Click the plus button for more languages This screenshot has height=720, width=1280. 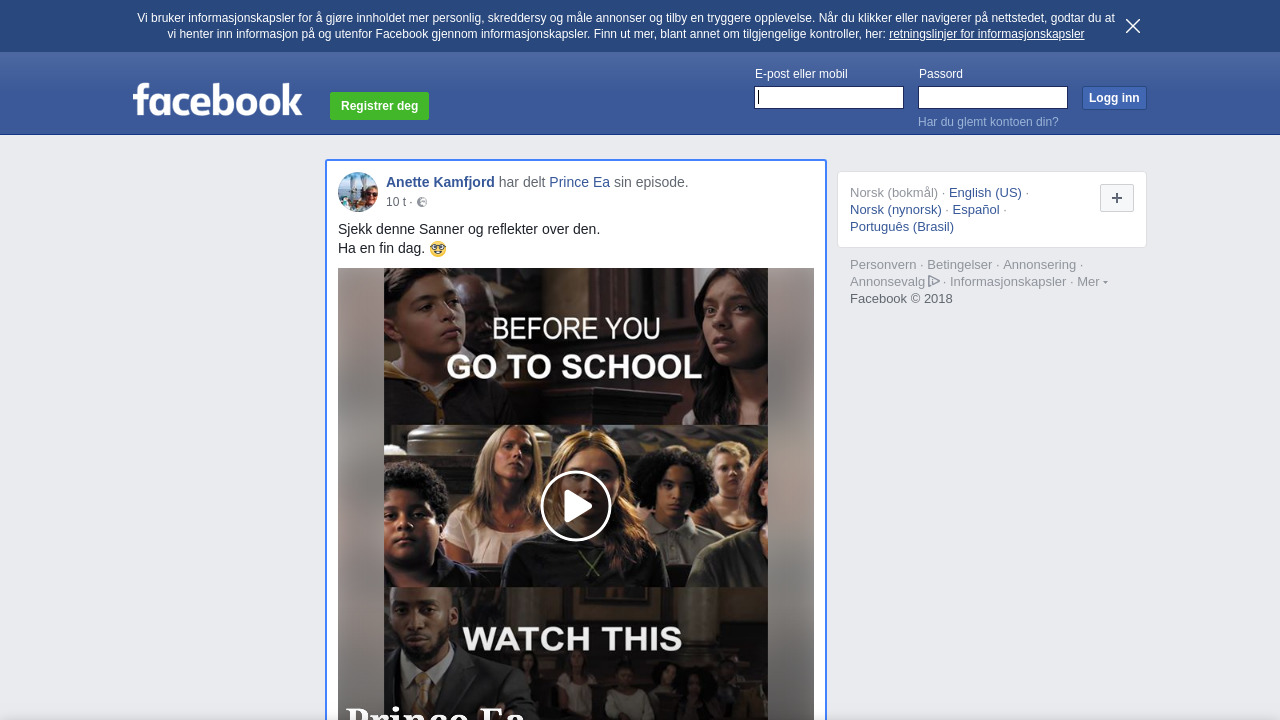pyautogui.click(x=1117, y=198)
